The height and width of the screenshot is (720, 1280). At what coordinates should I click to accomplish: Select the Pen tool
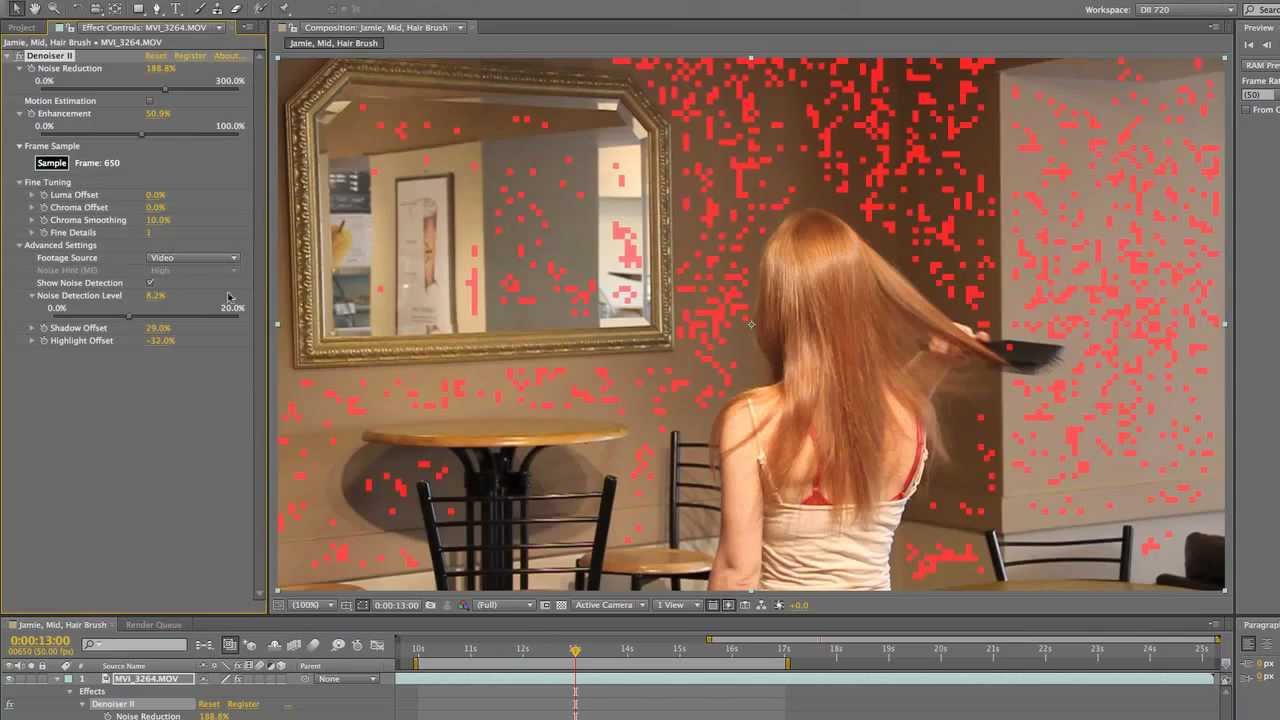tap(158, 8)
